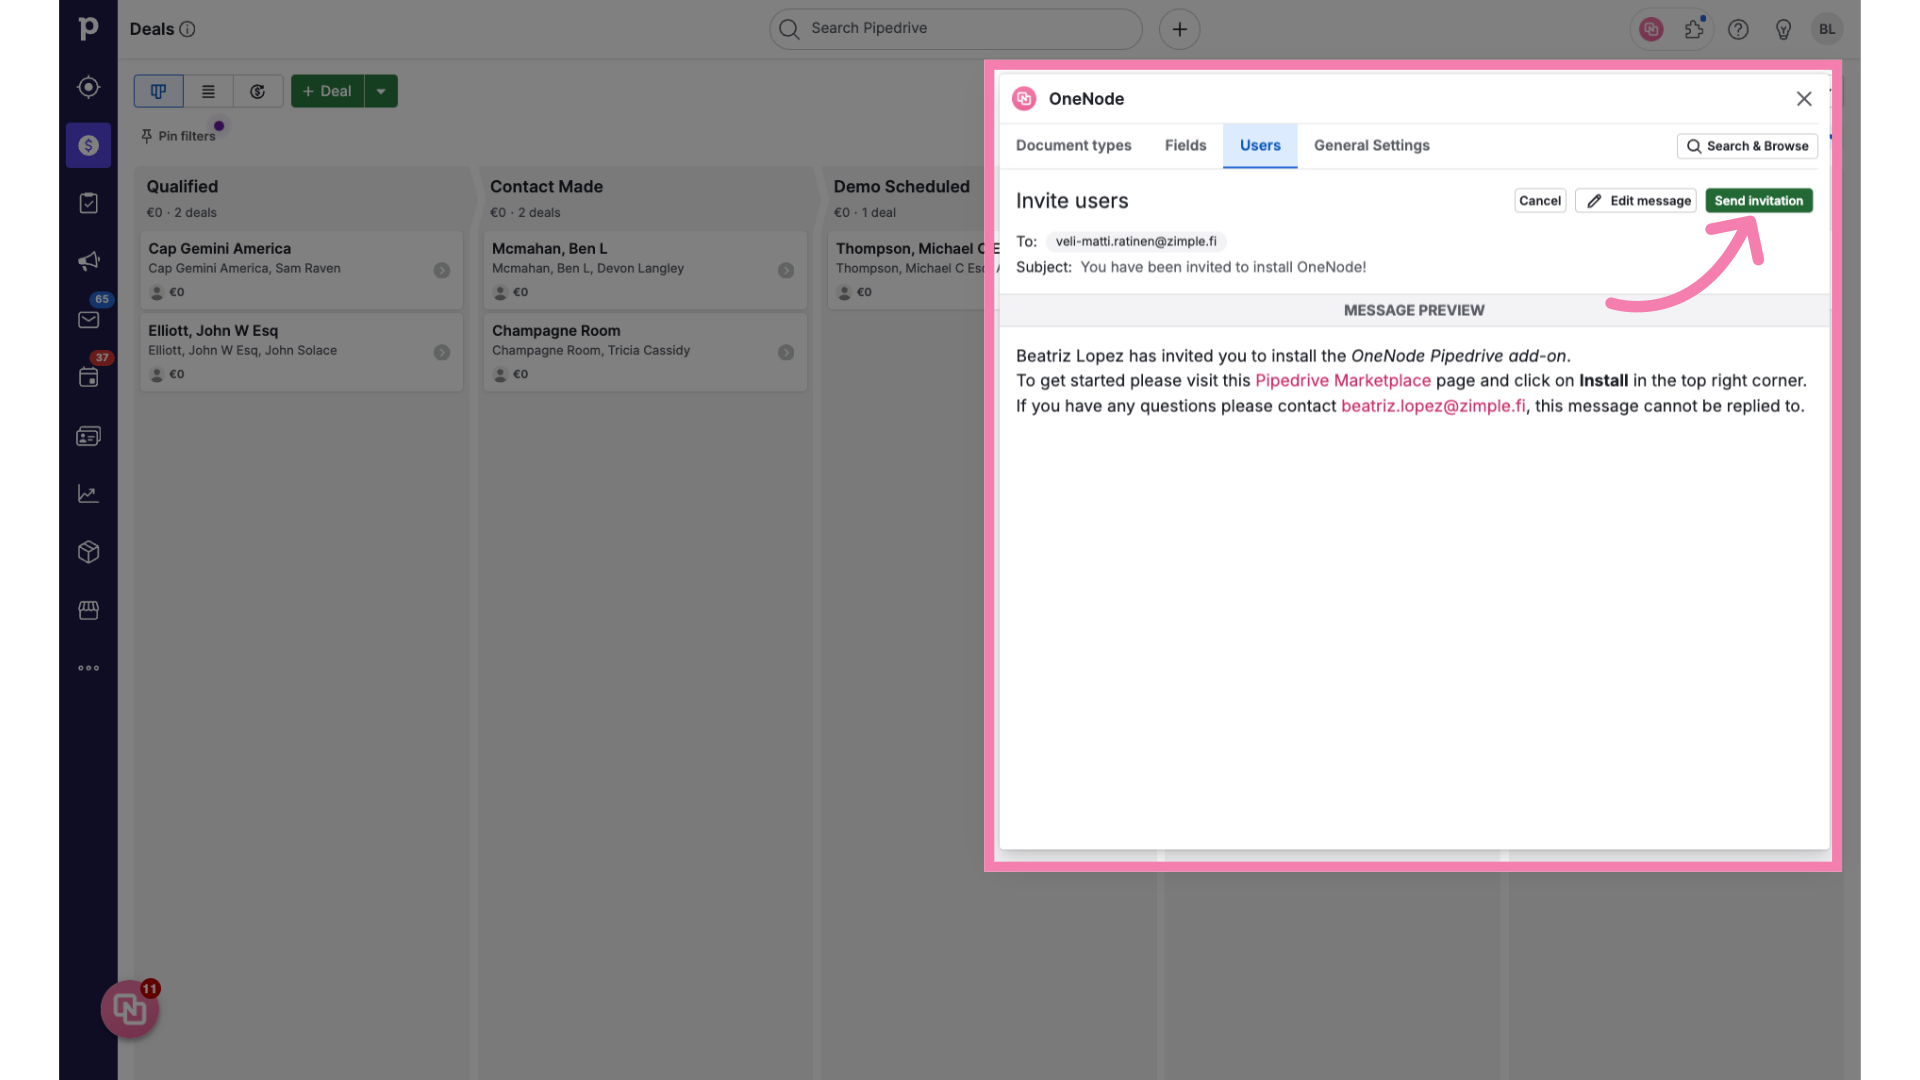This screenshot has width=1920, height=1080.
Task: Select the Pipedrive list view icon
Action: (x=207, y=90)
